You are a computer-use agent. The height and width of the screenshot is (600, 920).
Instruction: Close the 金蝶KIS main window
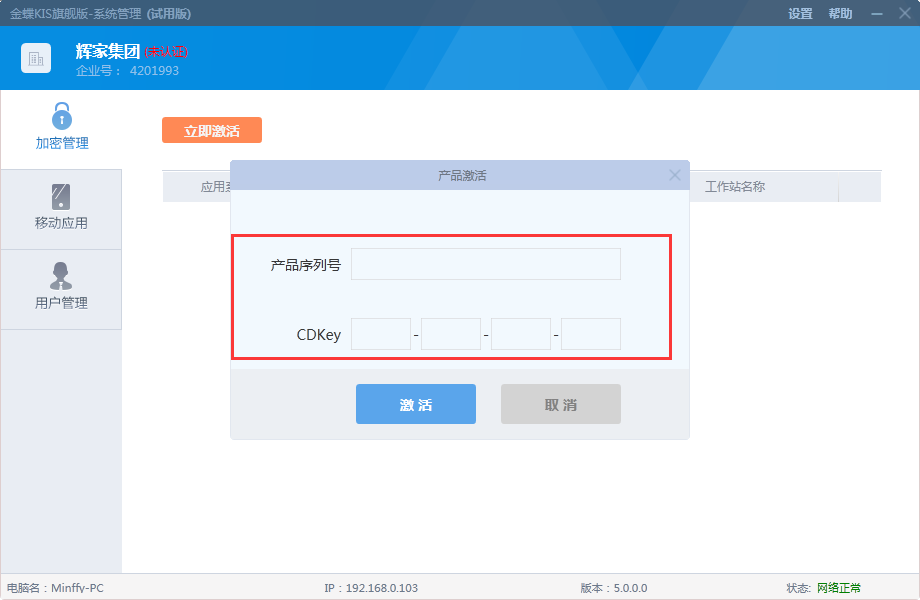point(905,13)
